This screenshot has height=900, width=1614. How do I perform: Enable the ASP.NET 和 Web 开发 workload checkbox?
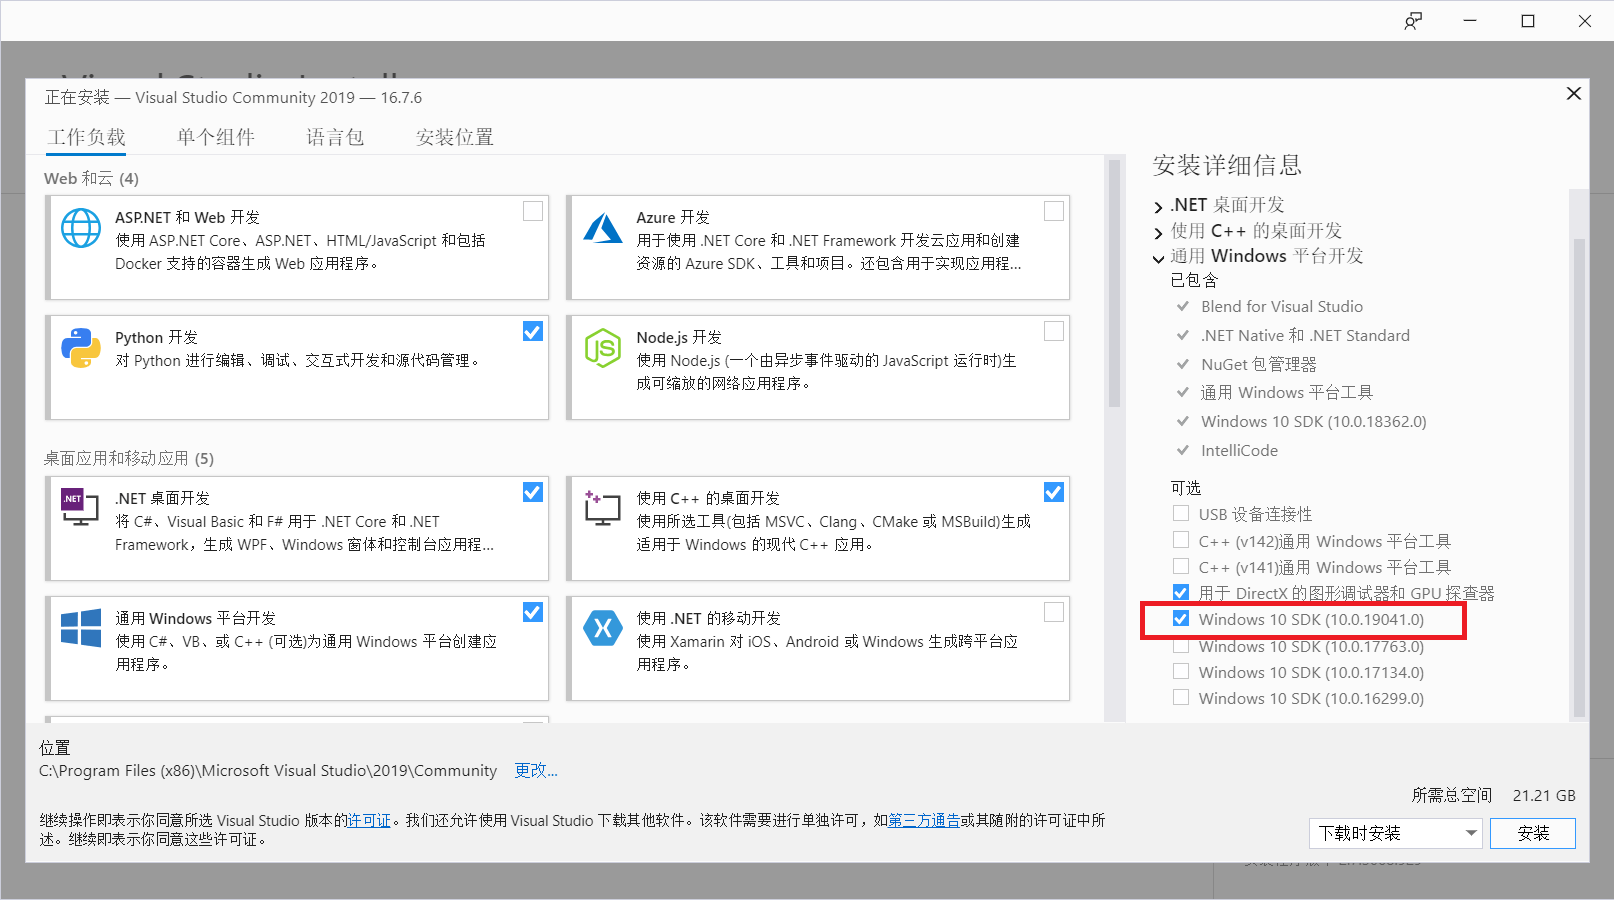[533, 211]
